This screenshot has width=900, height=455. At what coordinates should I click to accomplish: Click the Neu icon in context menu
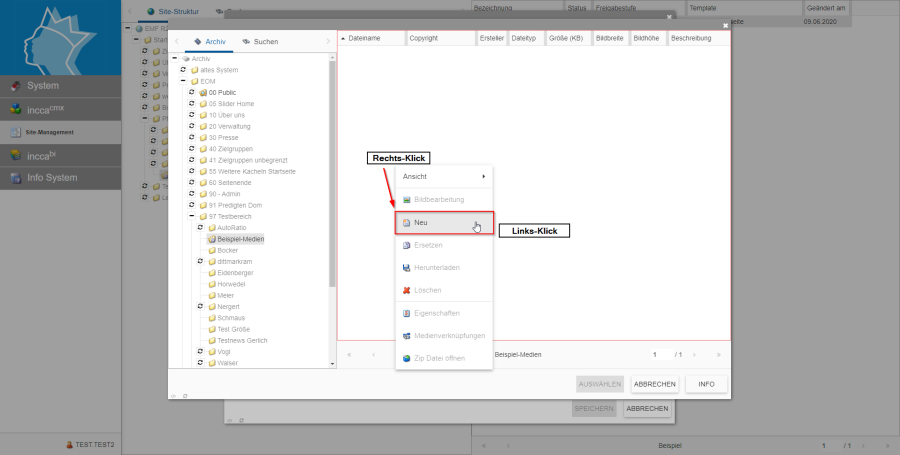(406, 222)
